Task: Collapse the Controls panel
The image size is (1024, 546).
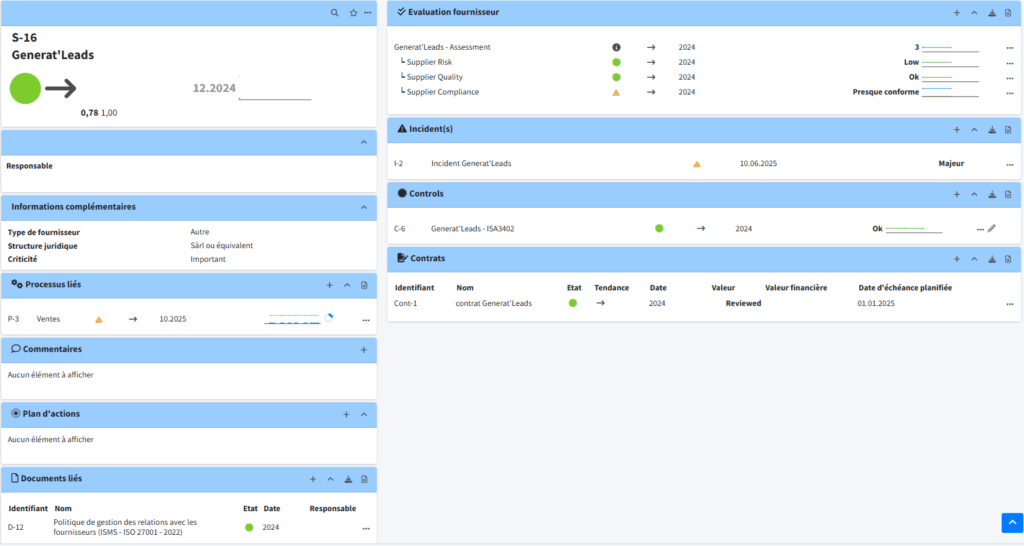Action: (x=974, y=194)
